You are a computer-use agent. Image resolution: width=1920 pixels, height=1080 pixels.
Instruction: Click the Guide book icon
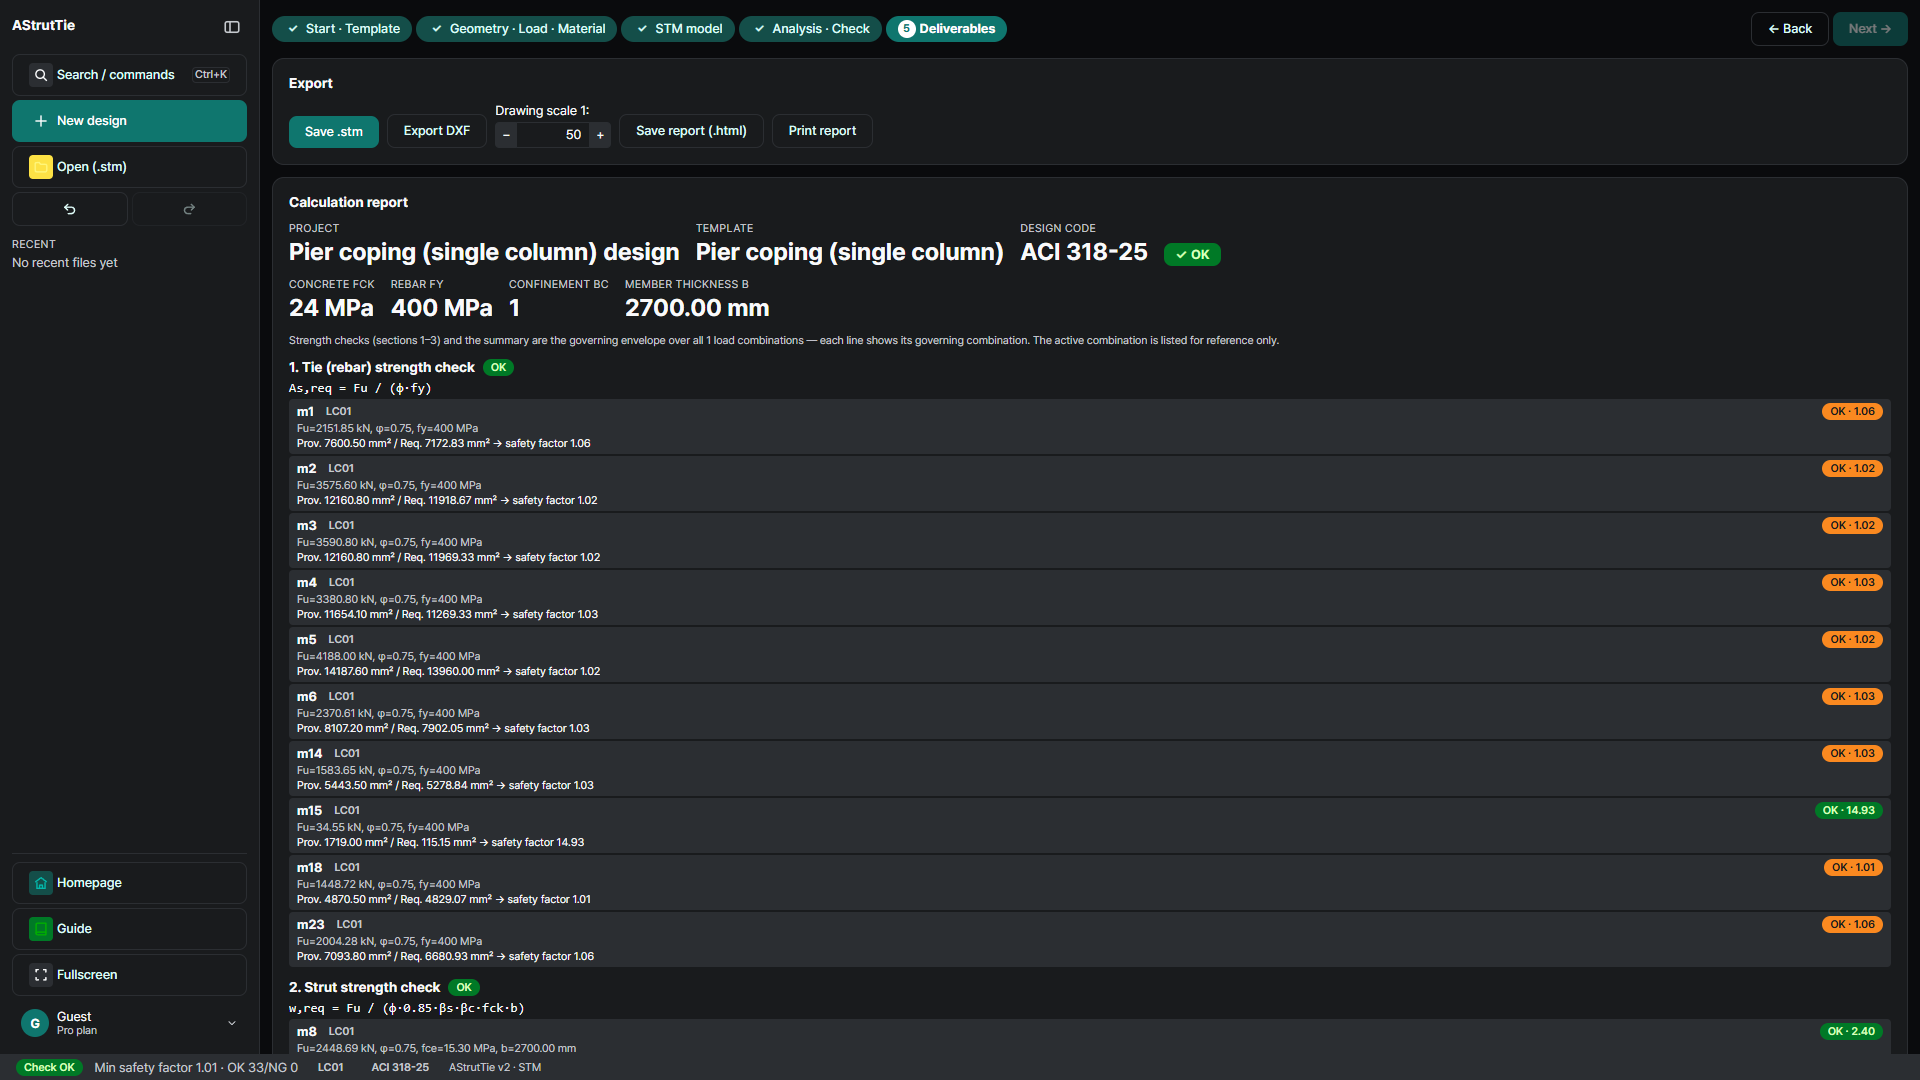(x=41, y=929)
